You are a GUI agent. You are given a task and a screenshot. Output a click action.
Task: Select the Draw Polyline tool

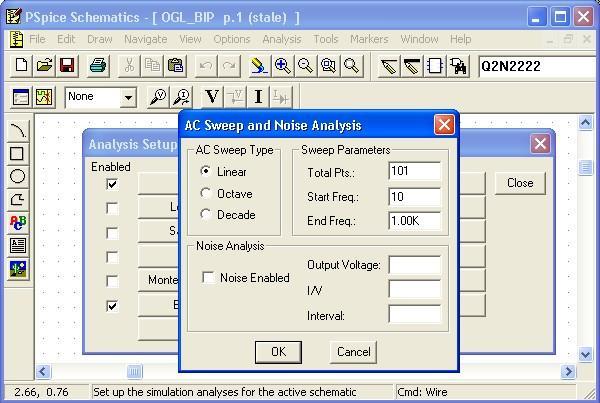tap(17, 199)
